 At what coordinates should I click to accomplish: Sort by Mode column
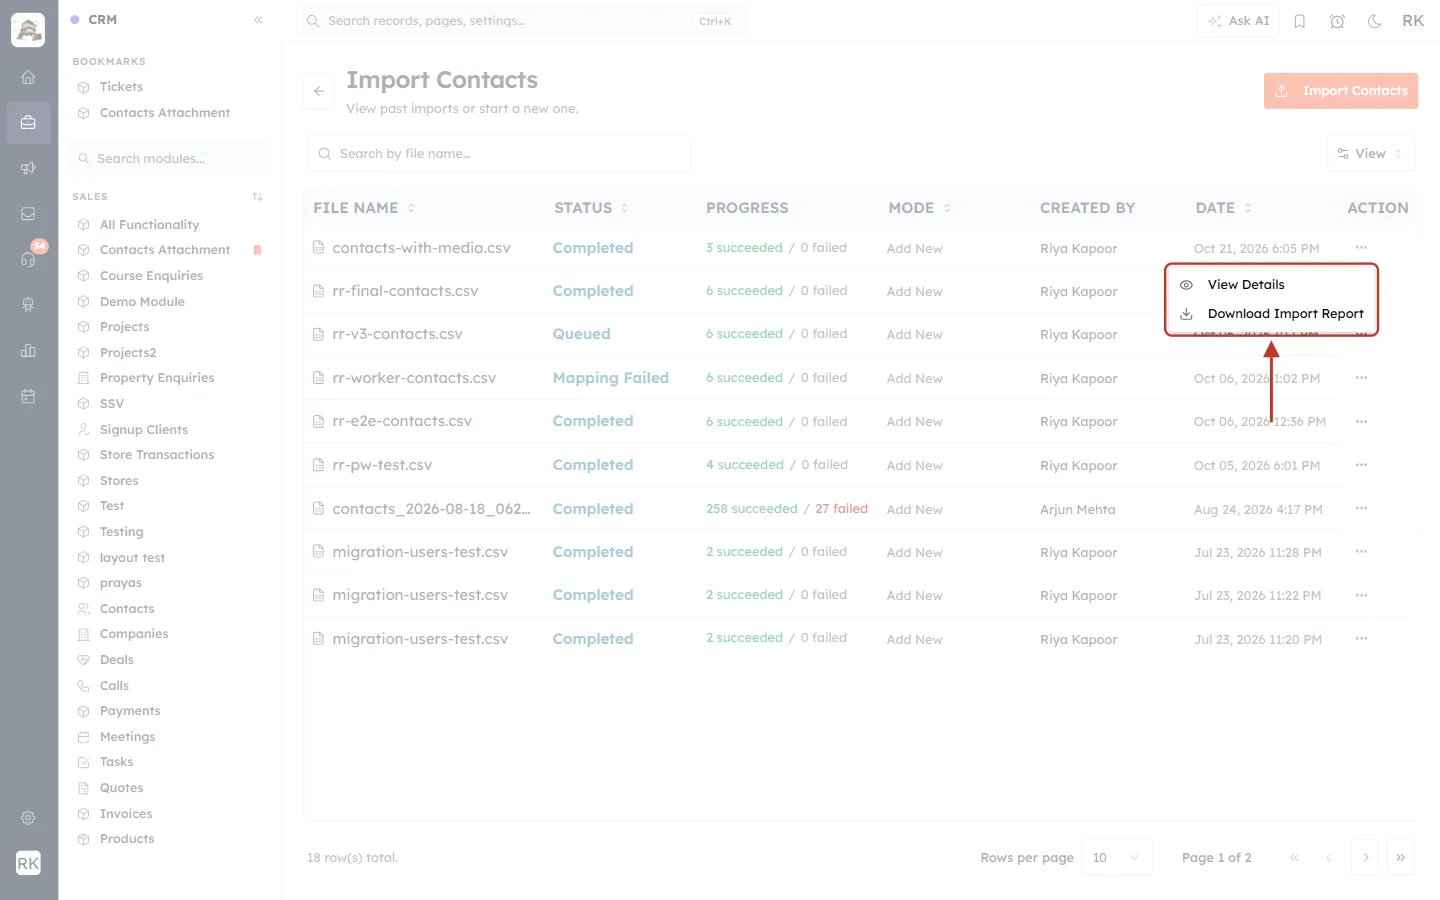pyautogui.click(x=920, y=208)
